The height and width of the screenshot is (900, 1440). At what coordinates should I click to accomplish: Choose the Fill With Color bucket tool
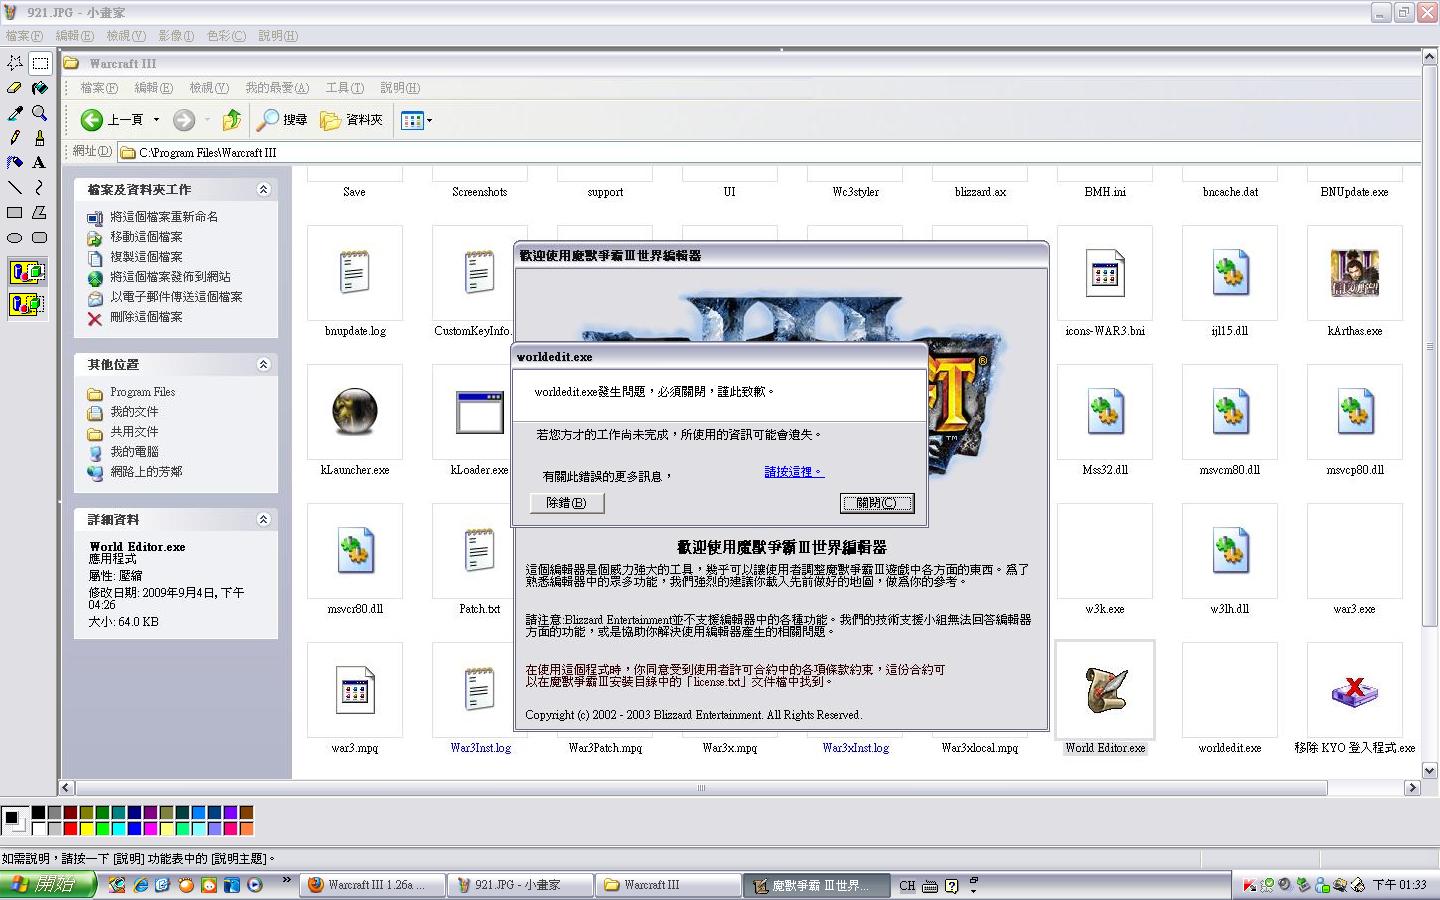point(39,88)
